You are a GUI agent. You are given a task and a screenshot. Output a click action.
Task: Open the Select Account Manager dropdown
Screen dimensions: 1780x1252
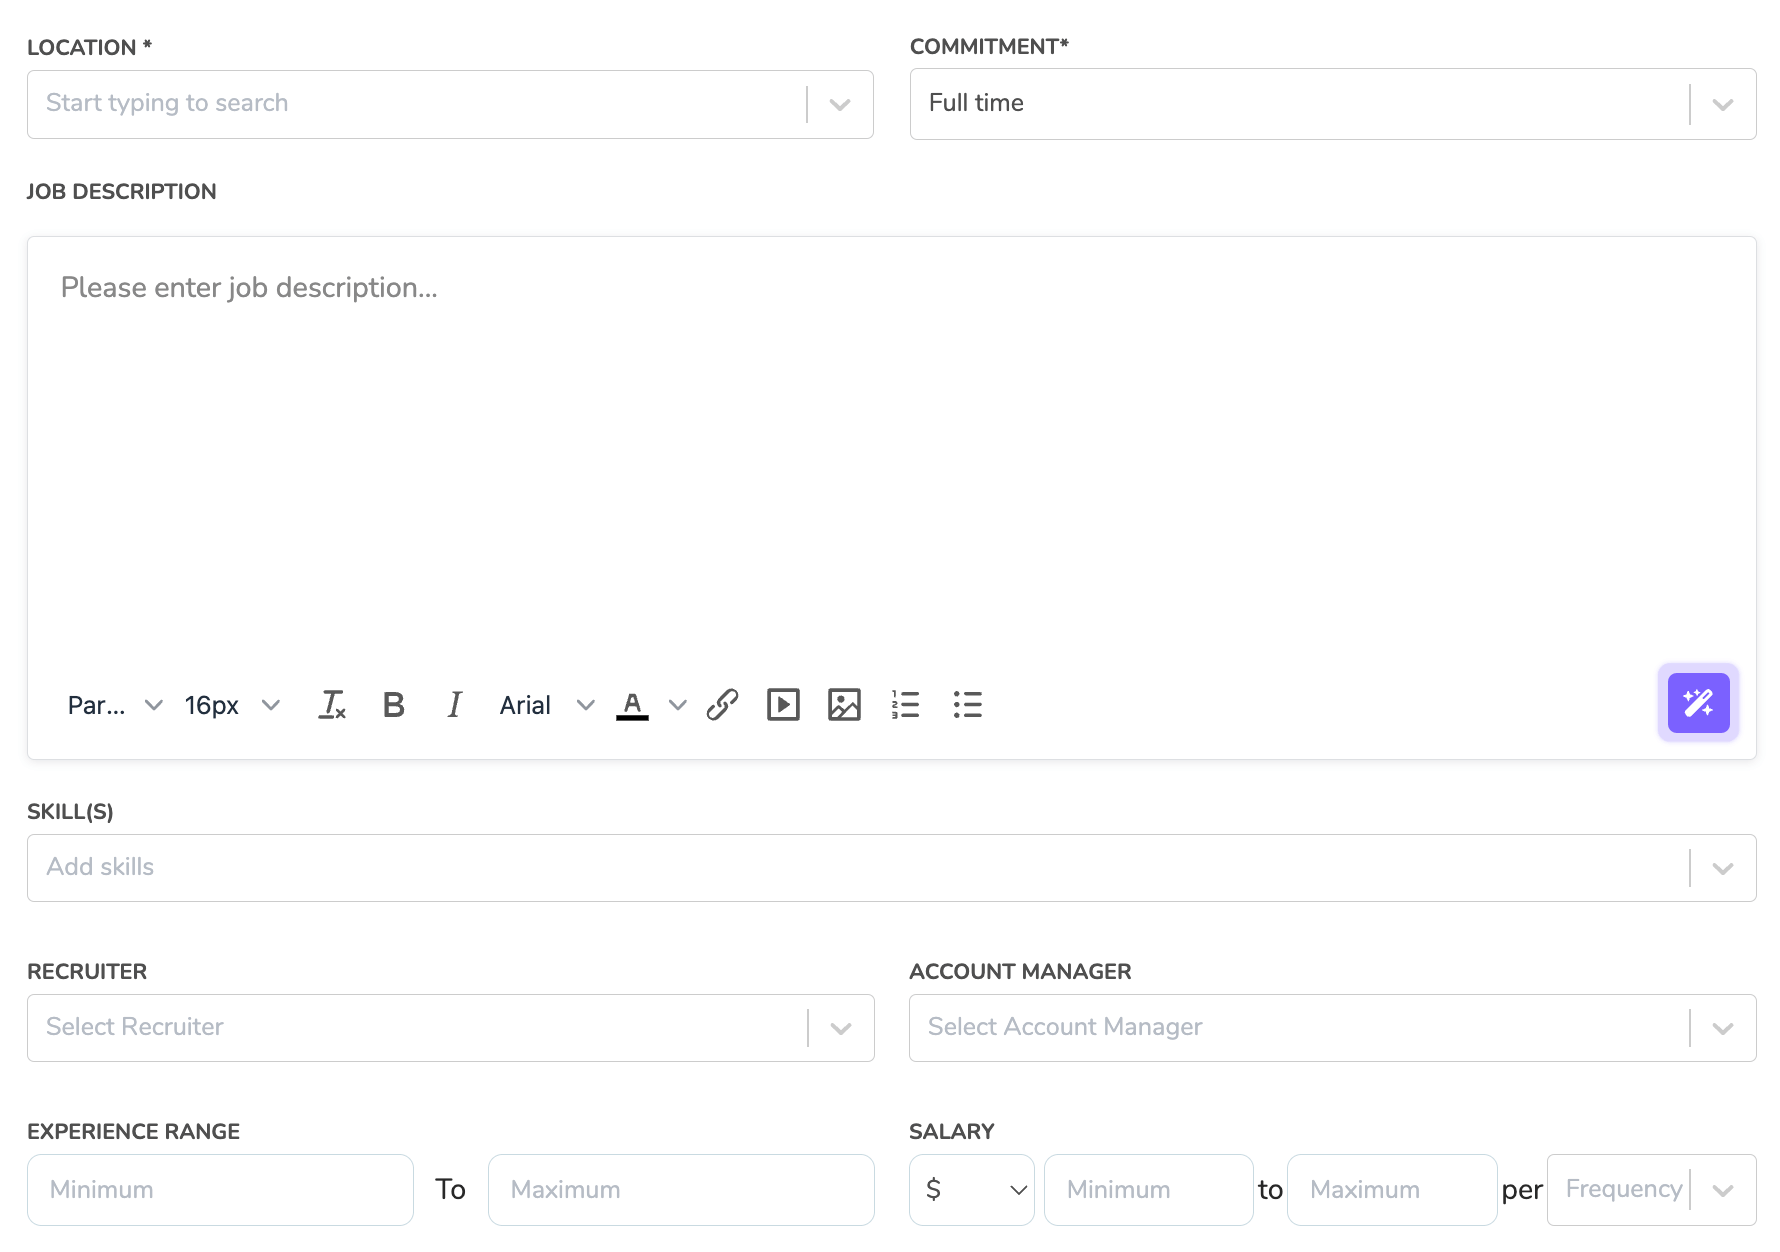point(1332,1028)
